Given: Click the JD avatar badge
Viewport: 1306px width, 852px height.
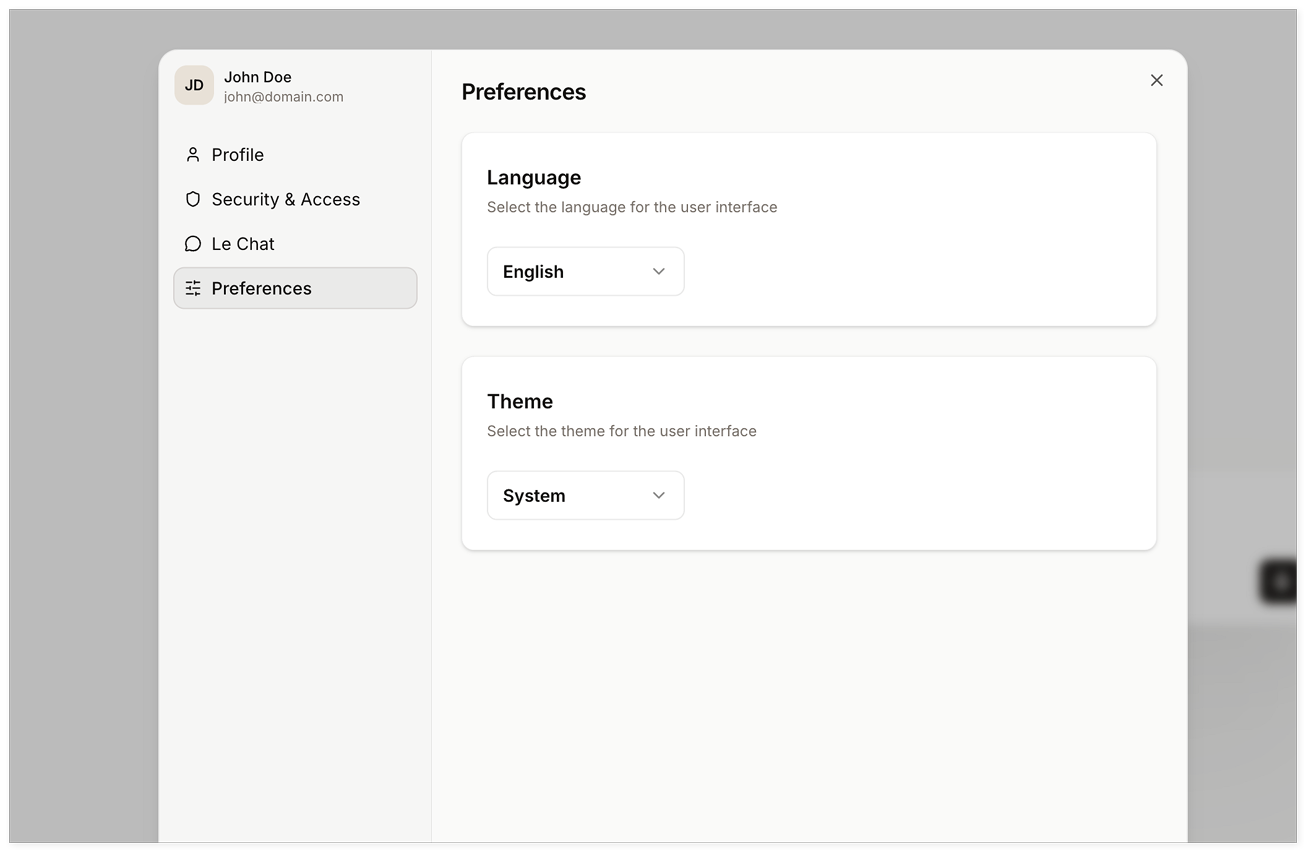Looking at the screenshot, I should pos(194,85).
